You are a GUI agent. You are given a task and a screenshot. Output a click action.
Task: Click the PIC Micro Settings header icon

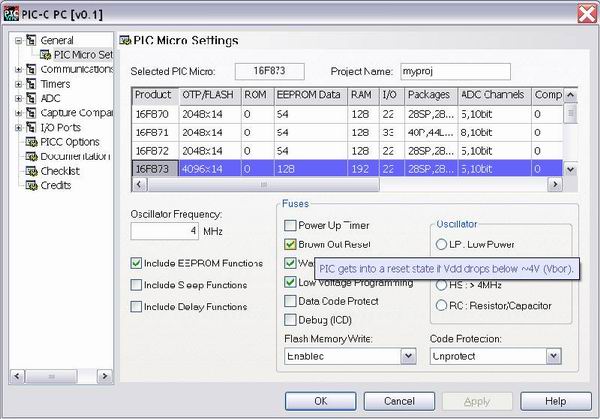(x=125, y=40)
